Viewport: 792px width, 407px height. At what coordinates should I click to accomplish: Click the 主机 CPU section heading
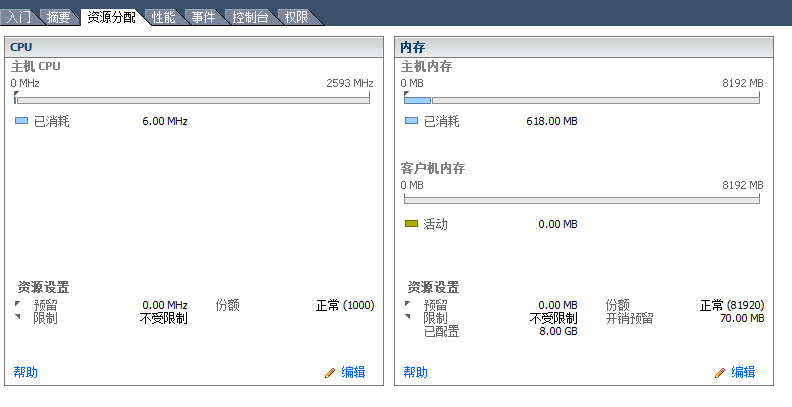35,66
